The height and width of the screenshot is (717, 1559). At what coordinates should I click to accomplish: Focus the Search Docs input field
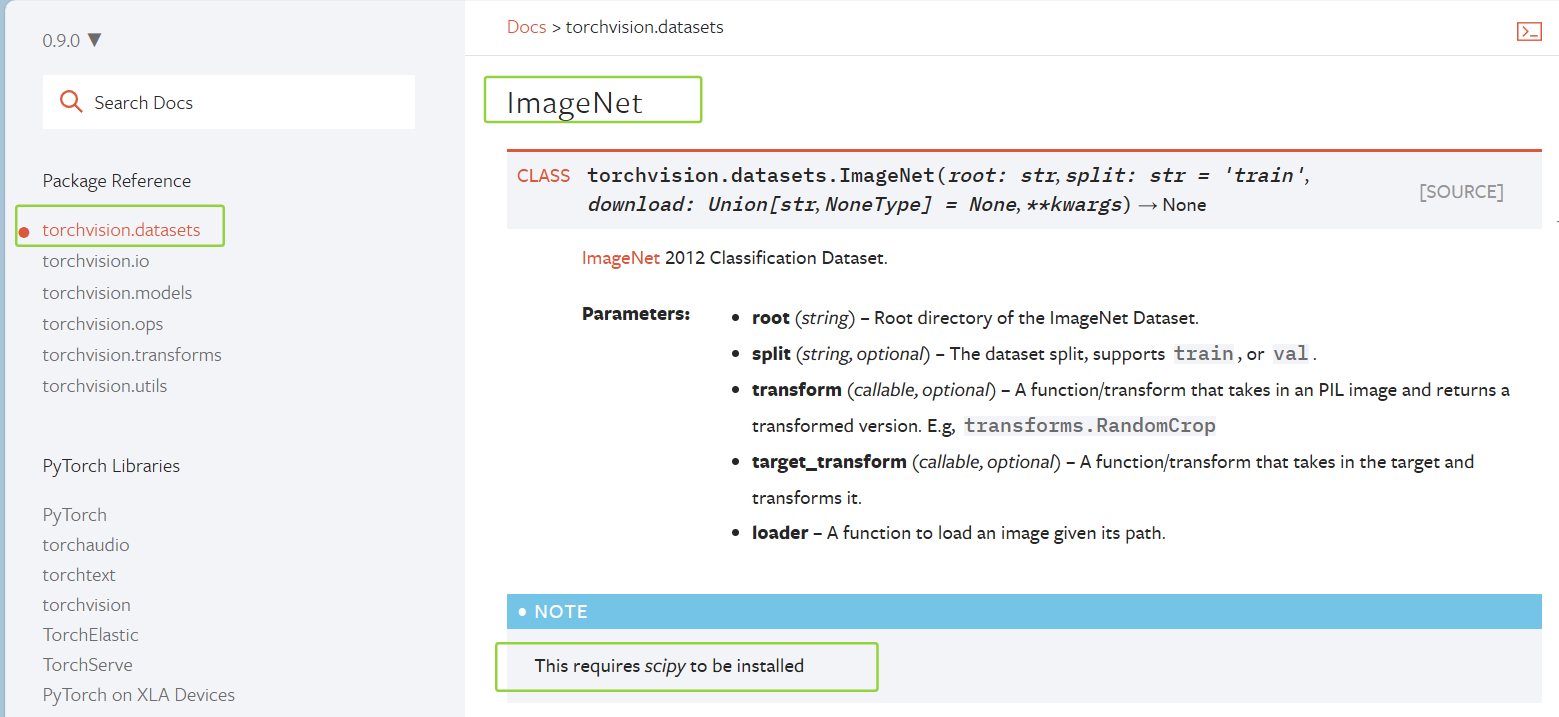click(x=229, y=102)
